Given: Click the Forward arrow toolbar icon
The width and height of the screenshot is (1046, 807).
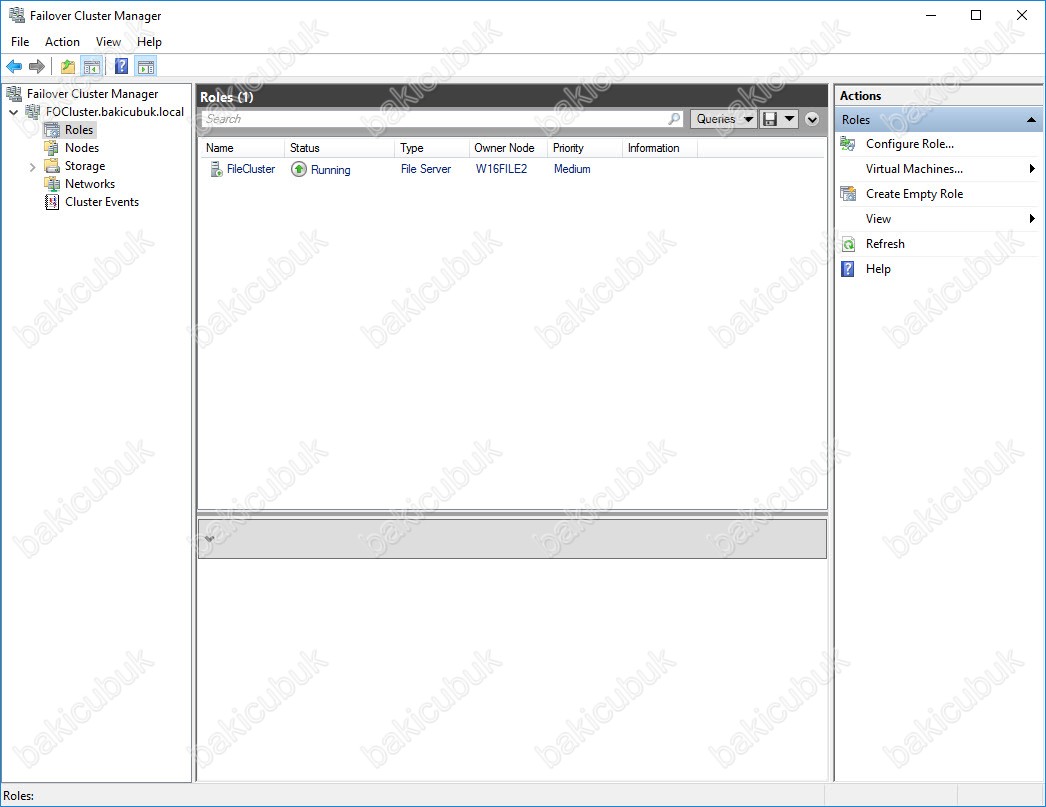Looking at the screenshot, I should [37, 66].
